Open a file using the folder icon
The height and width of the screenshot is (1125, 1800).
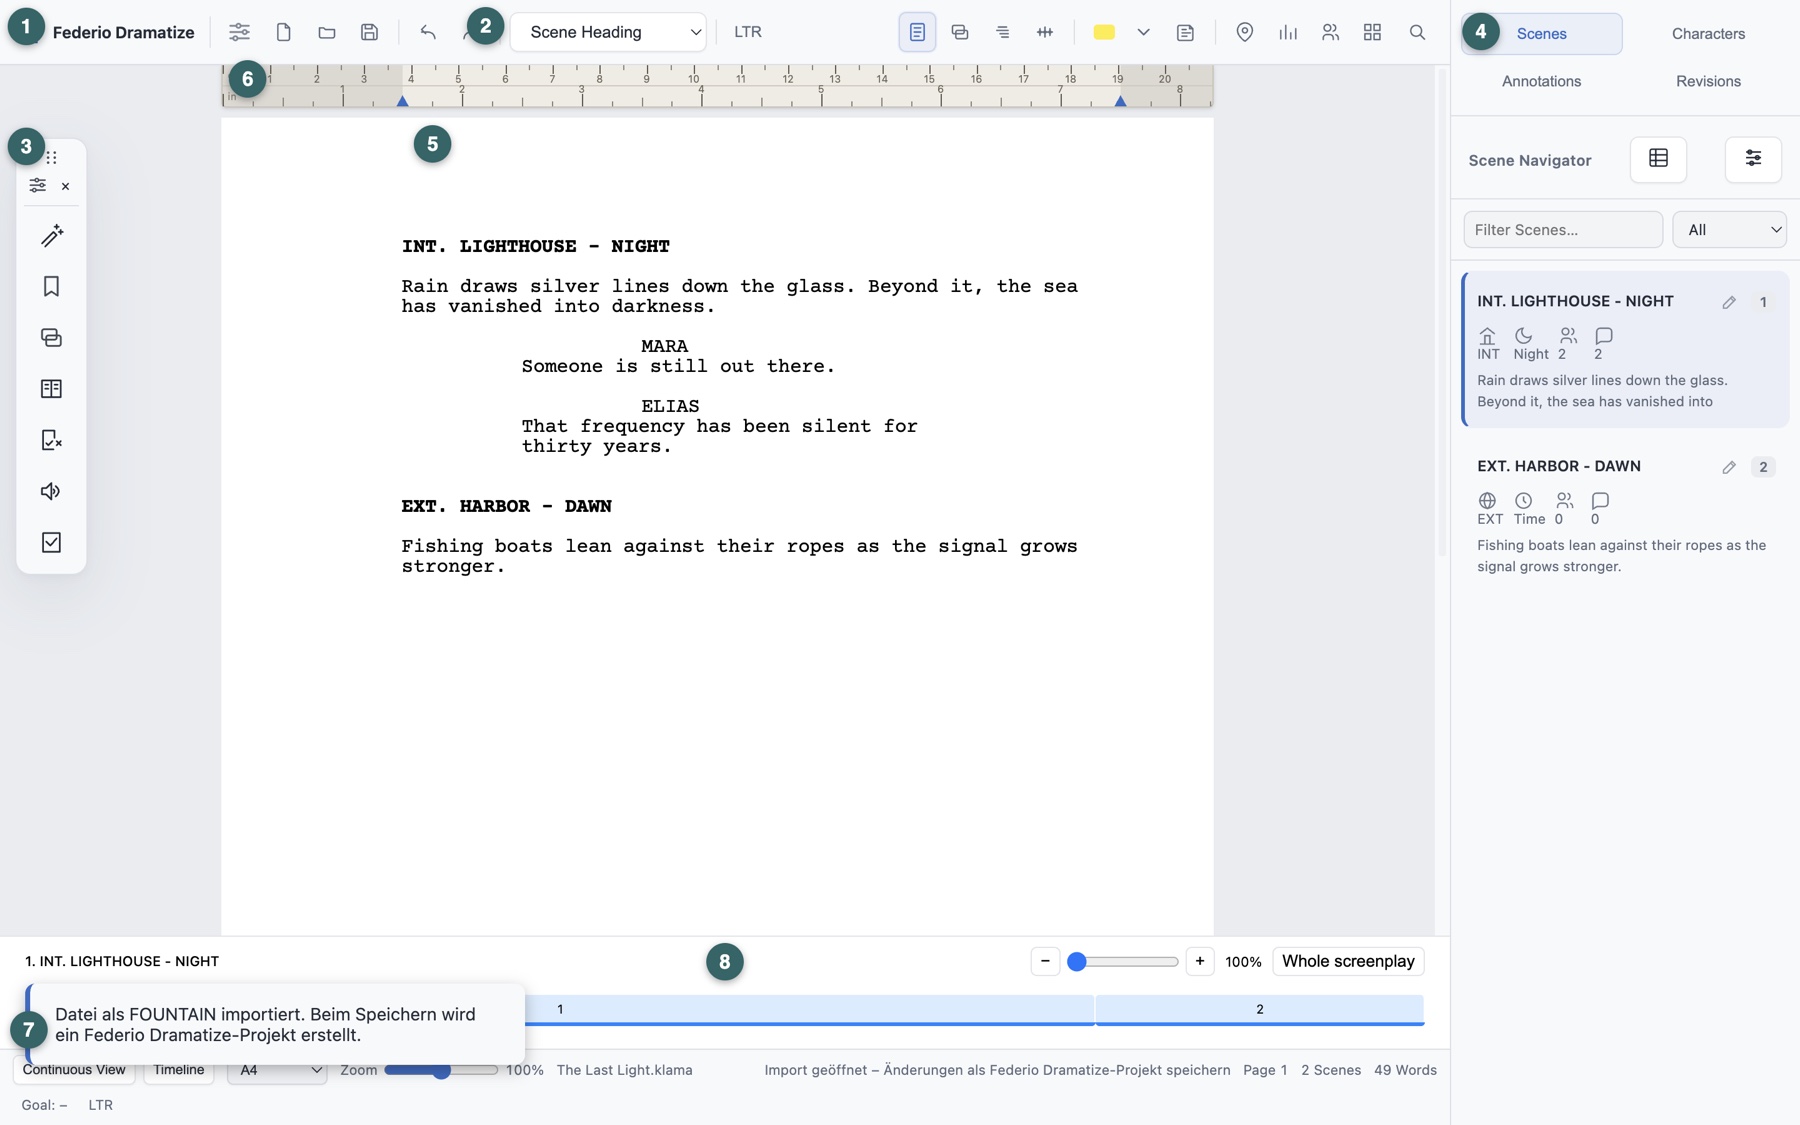[327, 32]
